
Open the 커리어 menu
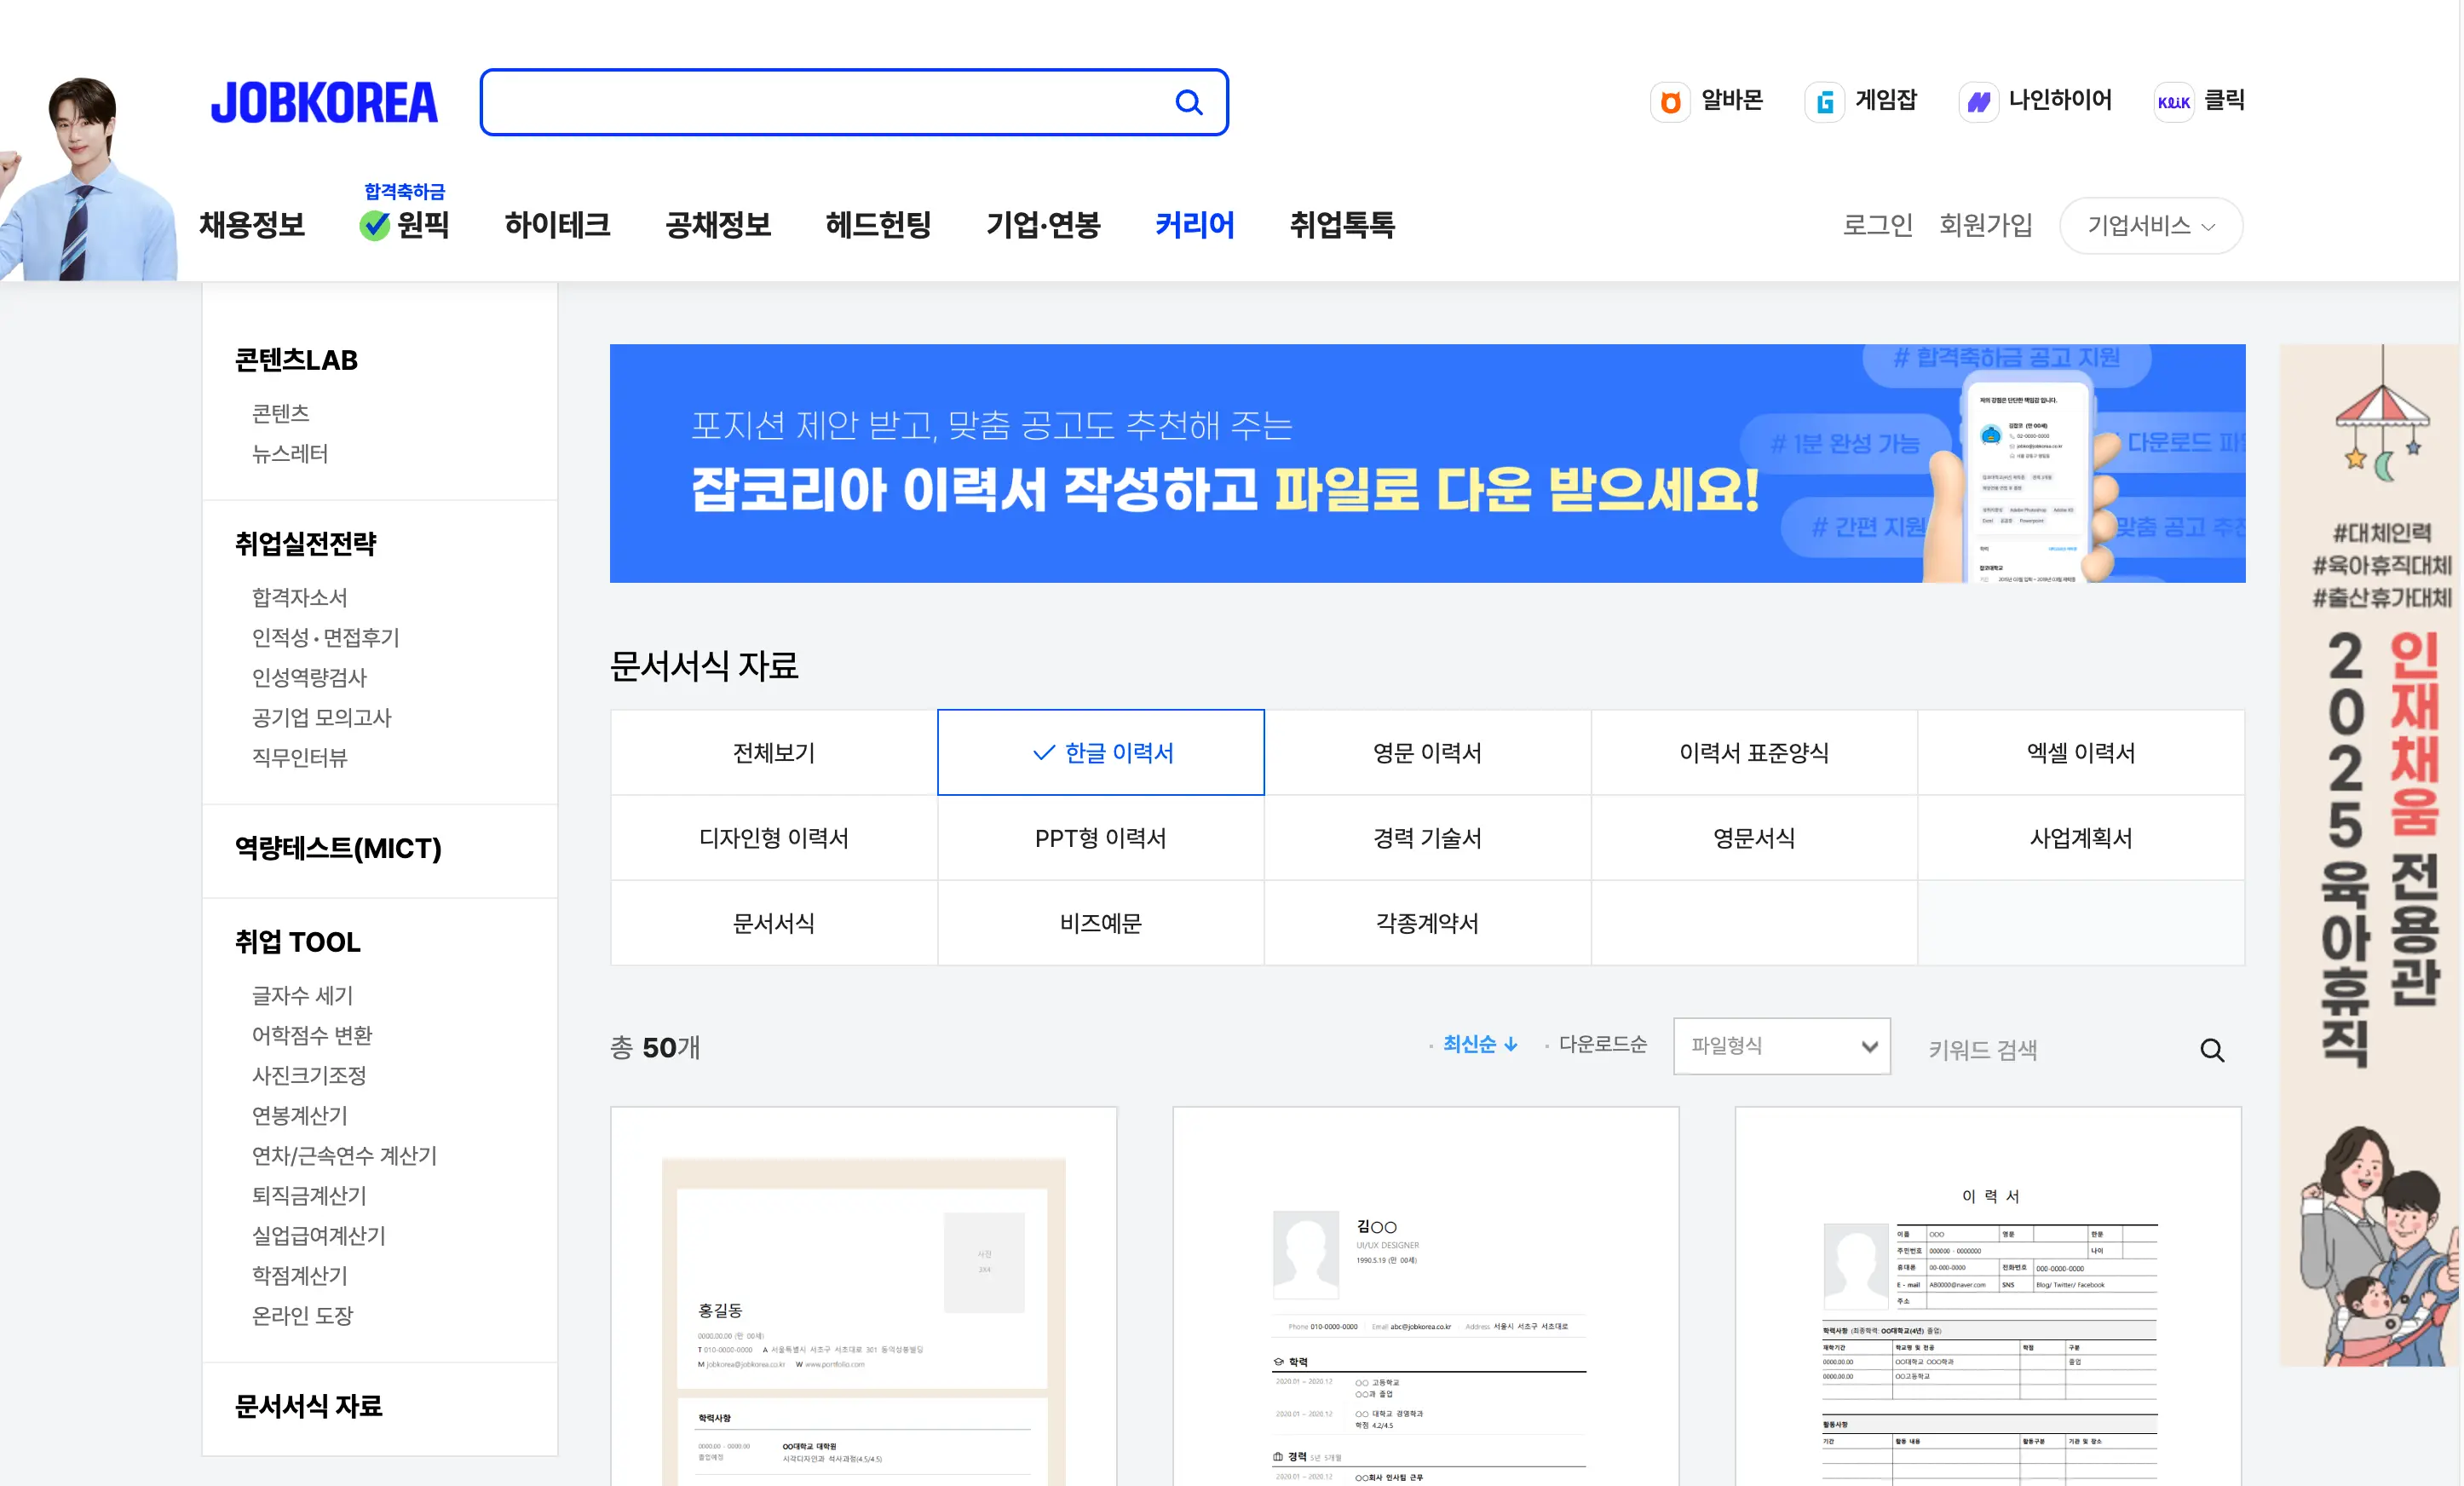point(1195,225)
